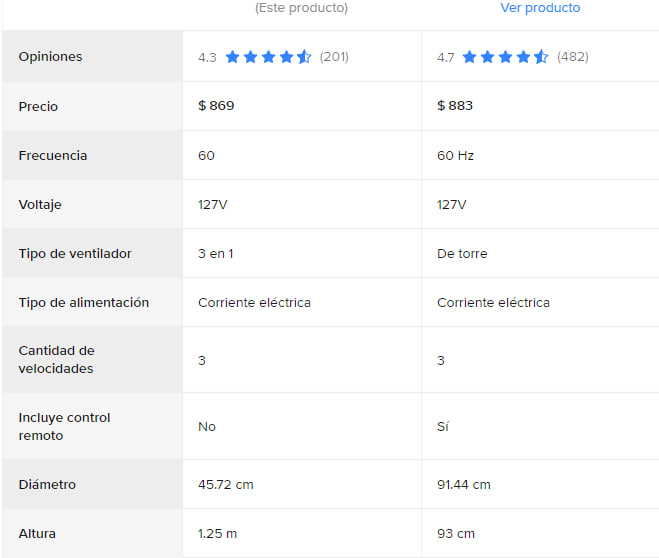The width and height of the screenshot is (659, 558).
Task: Click fourth star of 4.3 rating
Action: 286,56
